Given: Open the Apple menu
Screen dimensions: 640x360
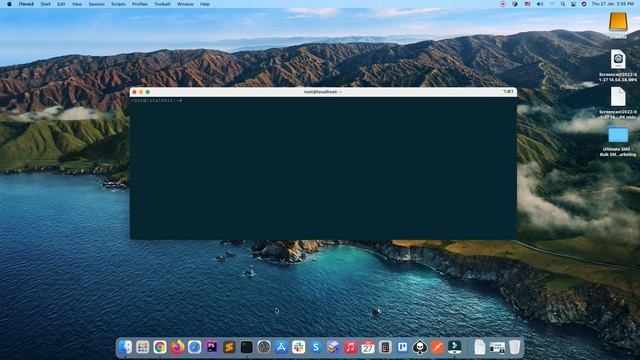Looking at the screenshot, I should (x=9, y=4).
